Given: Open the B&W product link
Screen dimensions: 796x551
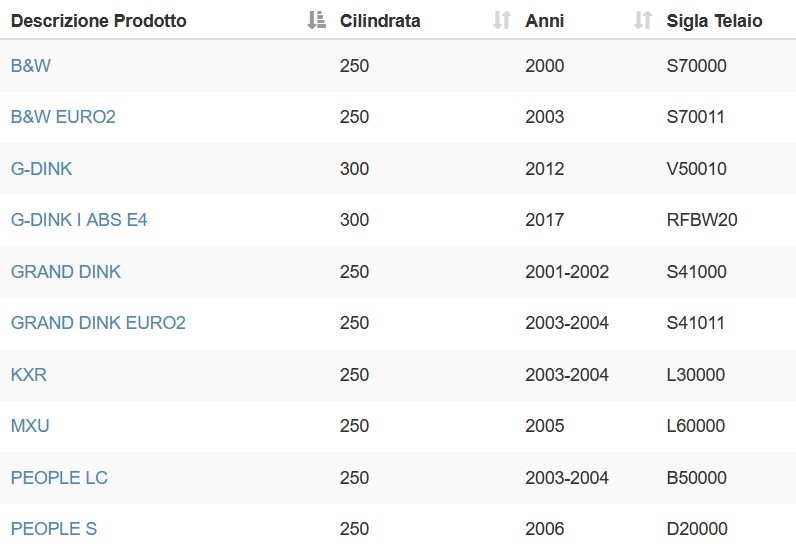Looking at the screenshot, I should pyautogui.click(x=30, y=66).
